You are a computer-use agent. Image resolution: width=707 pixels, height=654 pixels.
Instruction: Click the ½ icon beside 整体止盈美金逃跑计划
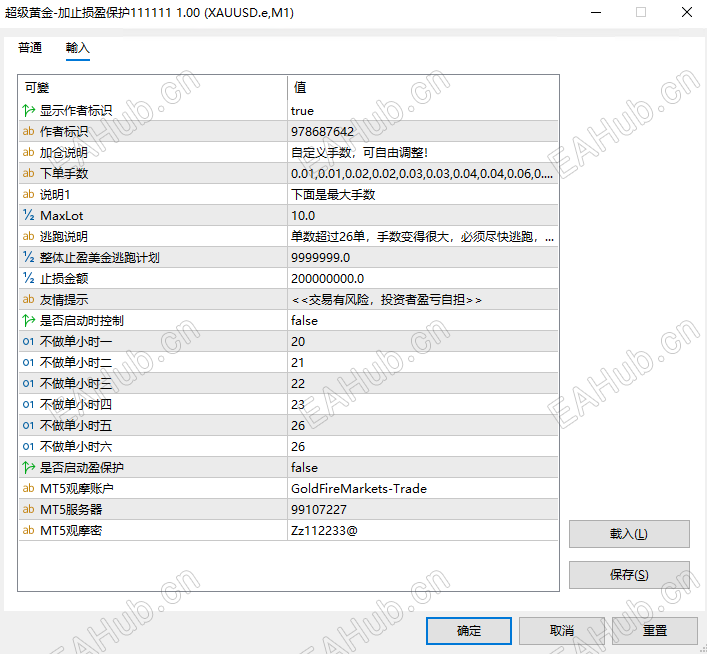click(x=28, y=257)
